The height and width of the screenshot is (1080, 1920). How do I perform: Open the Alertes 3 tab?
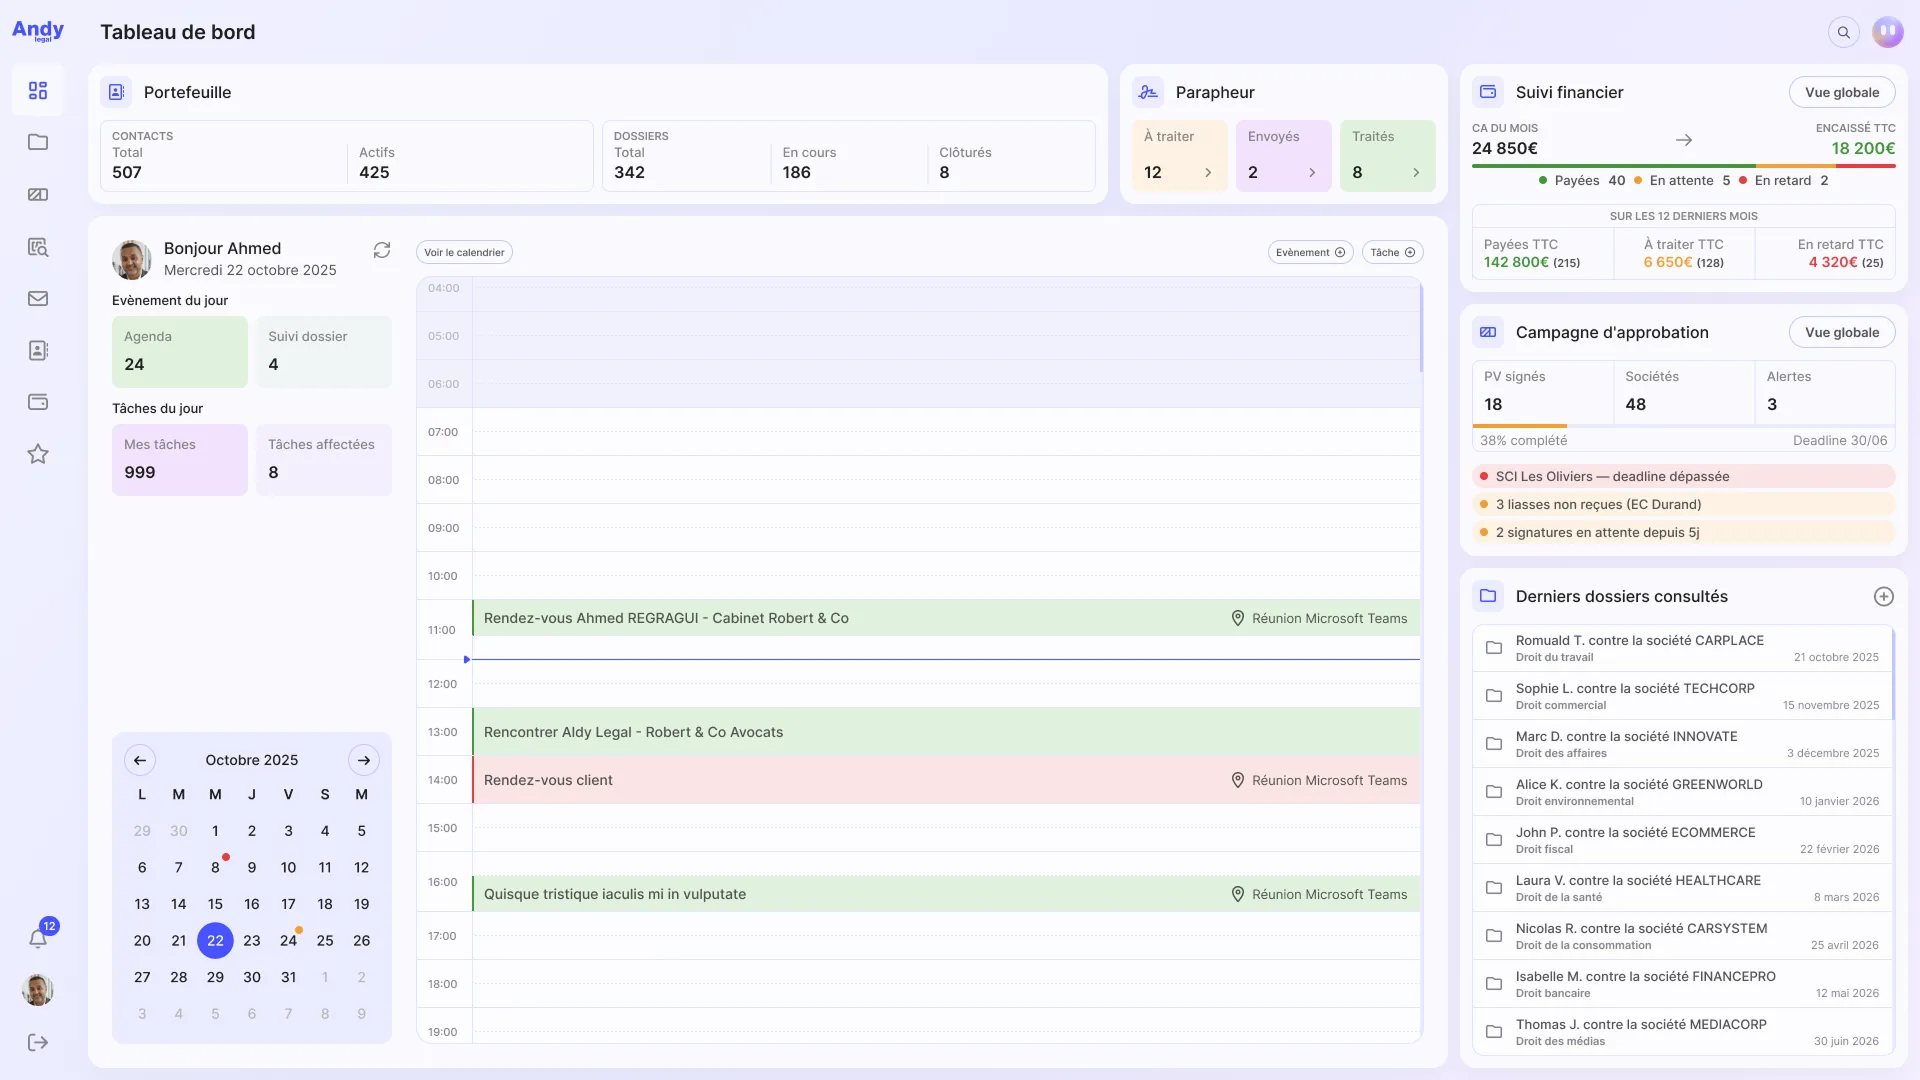pyautogui.click(x=1825, y=392)
